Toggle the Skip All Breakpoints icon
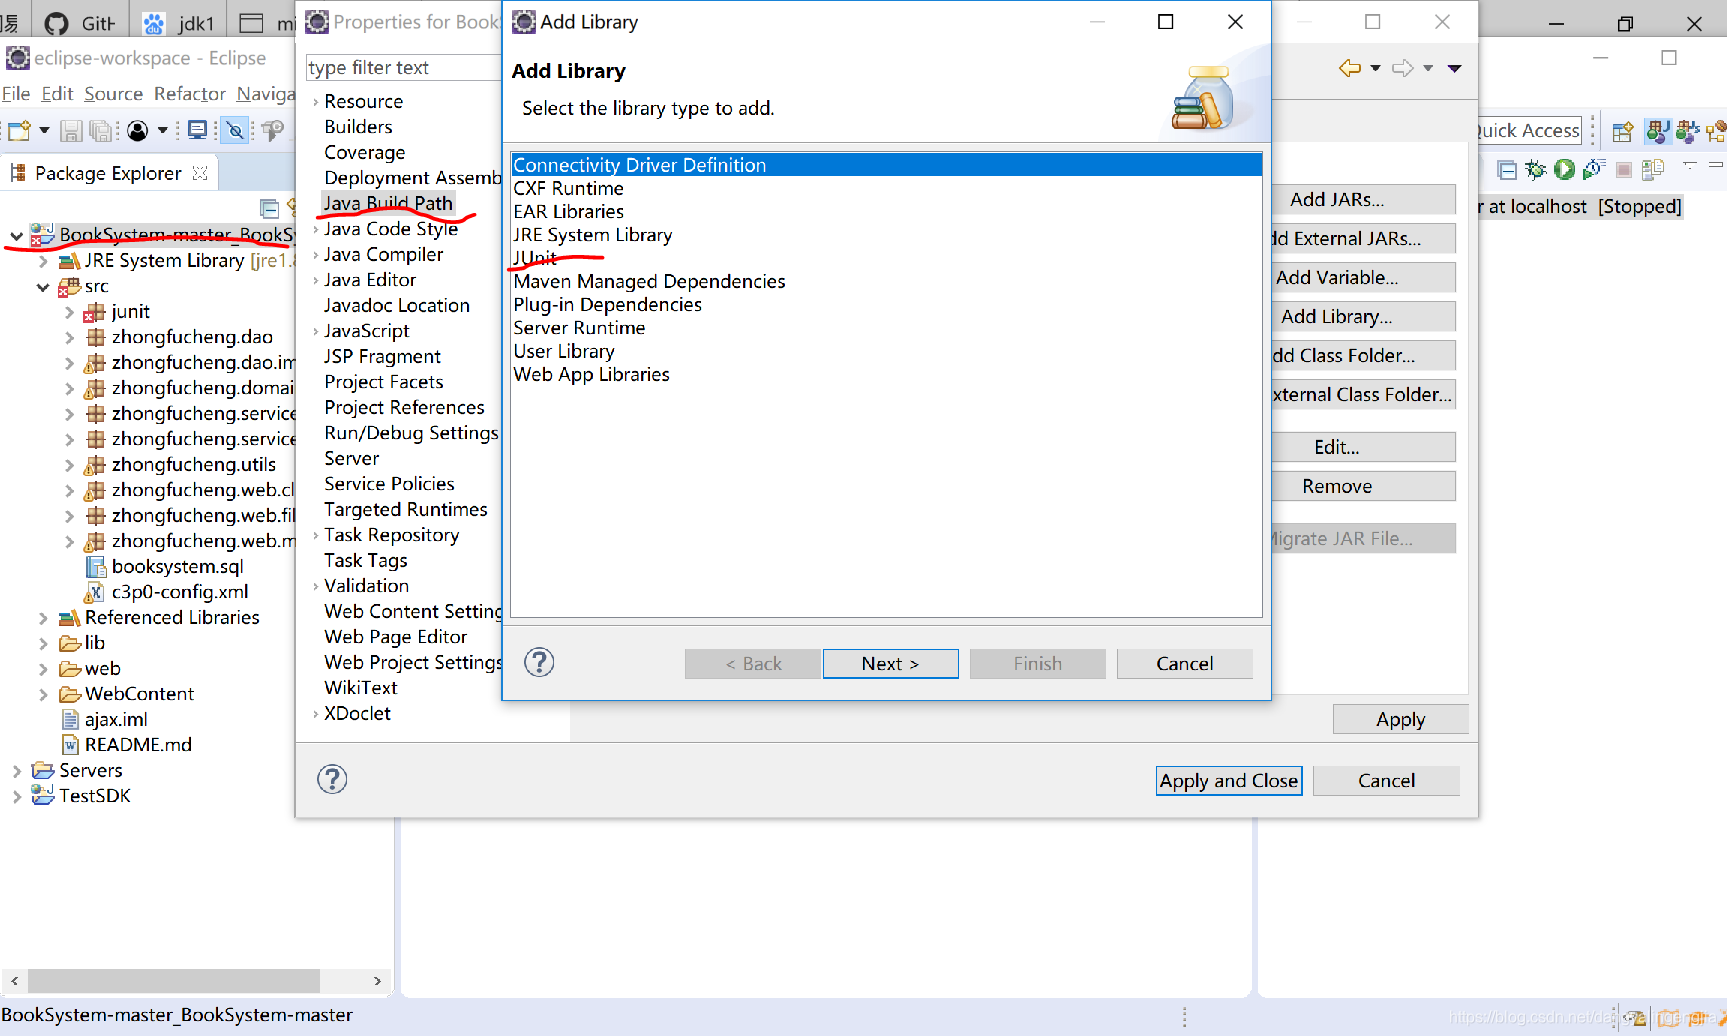Screen dimensions: 1727x1036 click(x=235, y=130)
